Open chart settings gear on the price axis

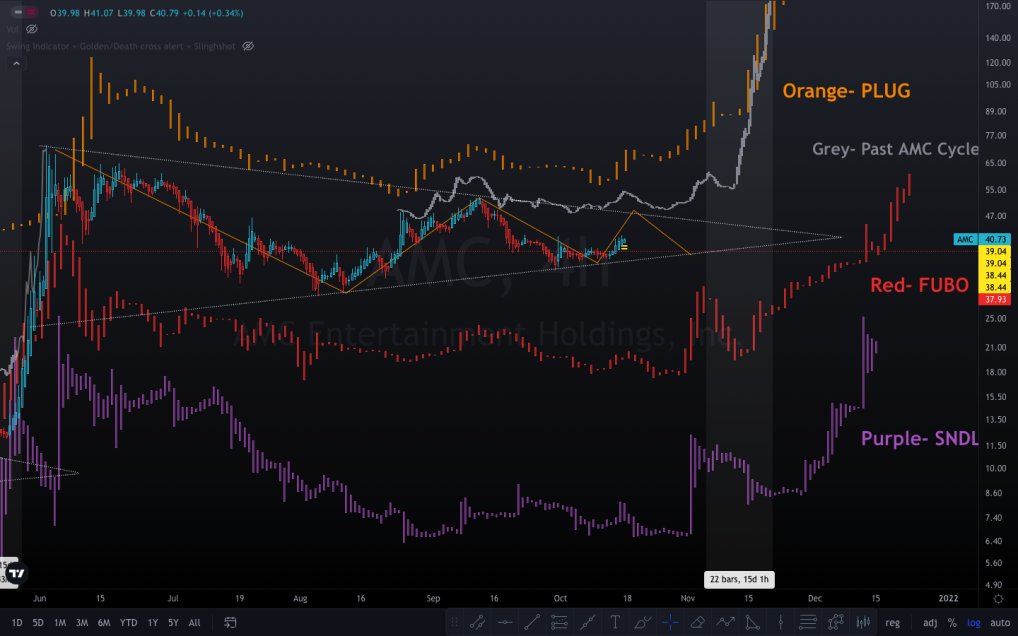[x=999, y=598]
